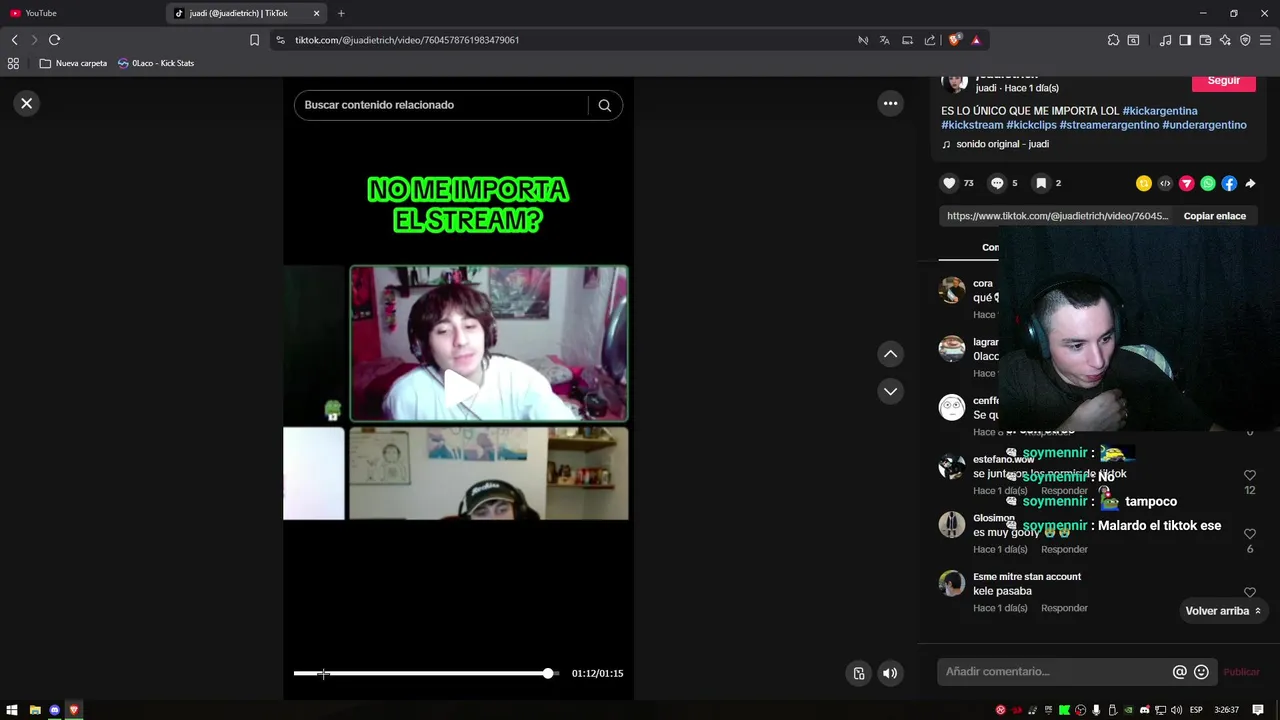Bookmark this page in address bar
The height and width of the screenshot is (720, 1280).
pos(254,40)
